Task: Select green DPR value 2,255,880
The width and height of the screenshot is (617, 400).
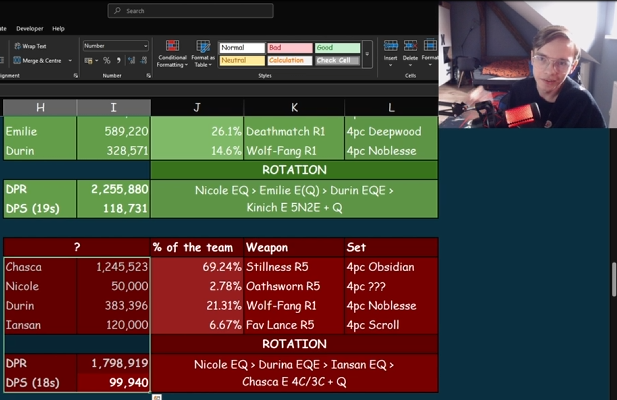Action: point(114,189)
